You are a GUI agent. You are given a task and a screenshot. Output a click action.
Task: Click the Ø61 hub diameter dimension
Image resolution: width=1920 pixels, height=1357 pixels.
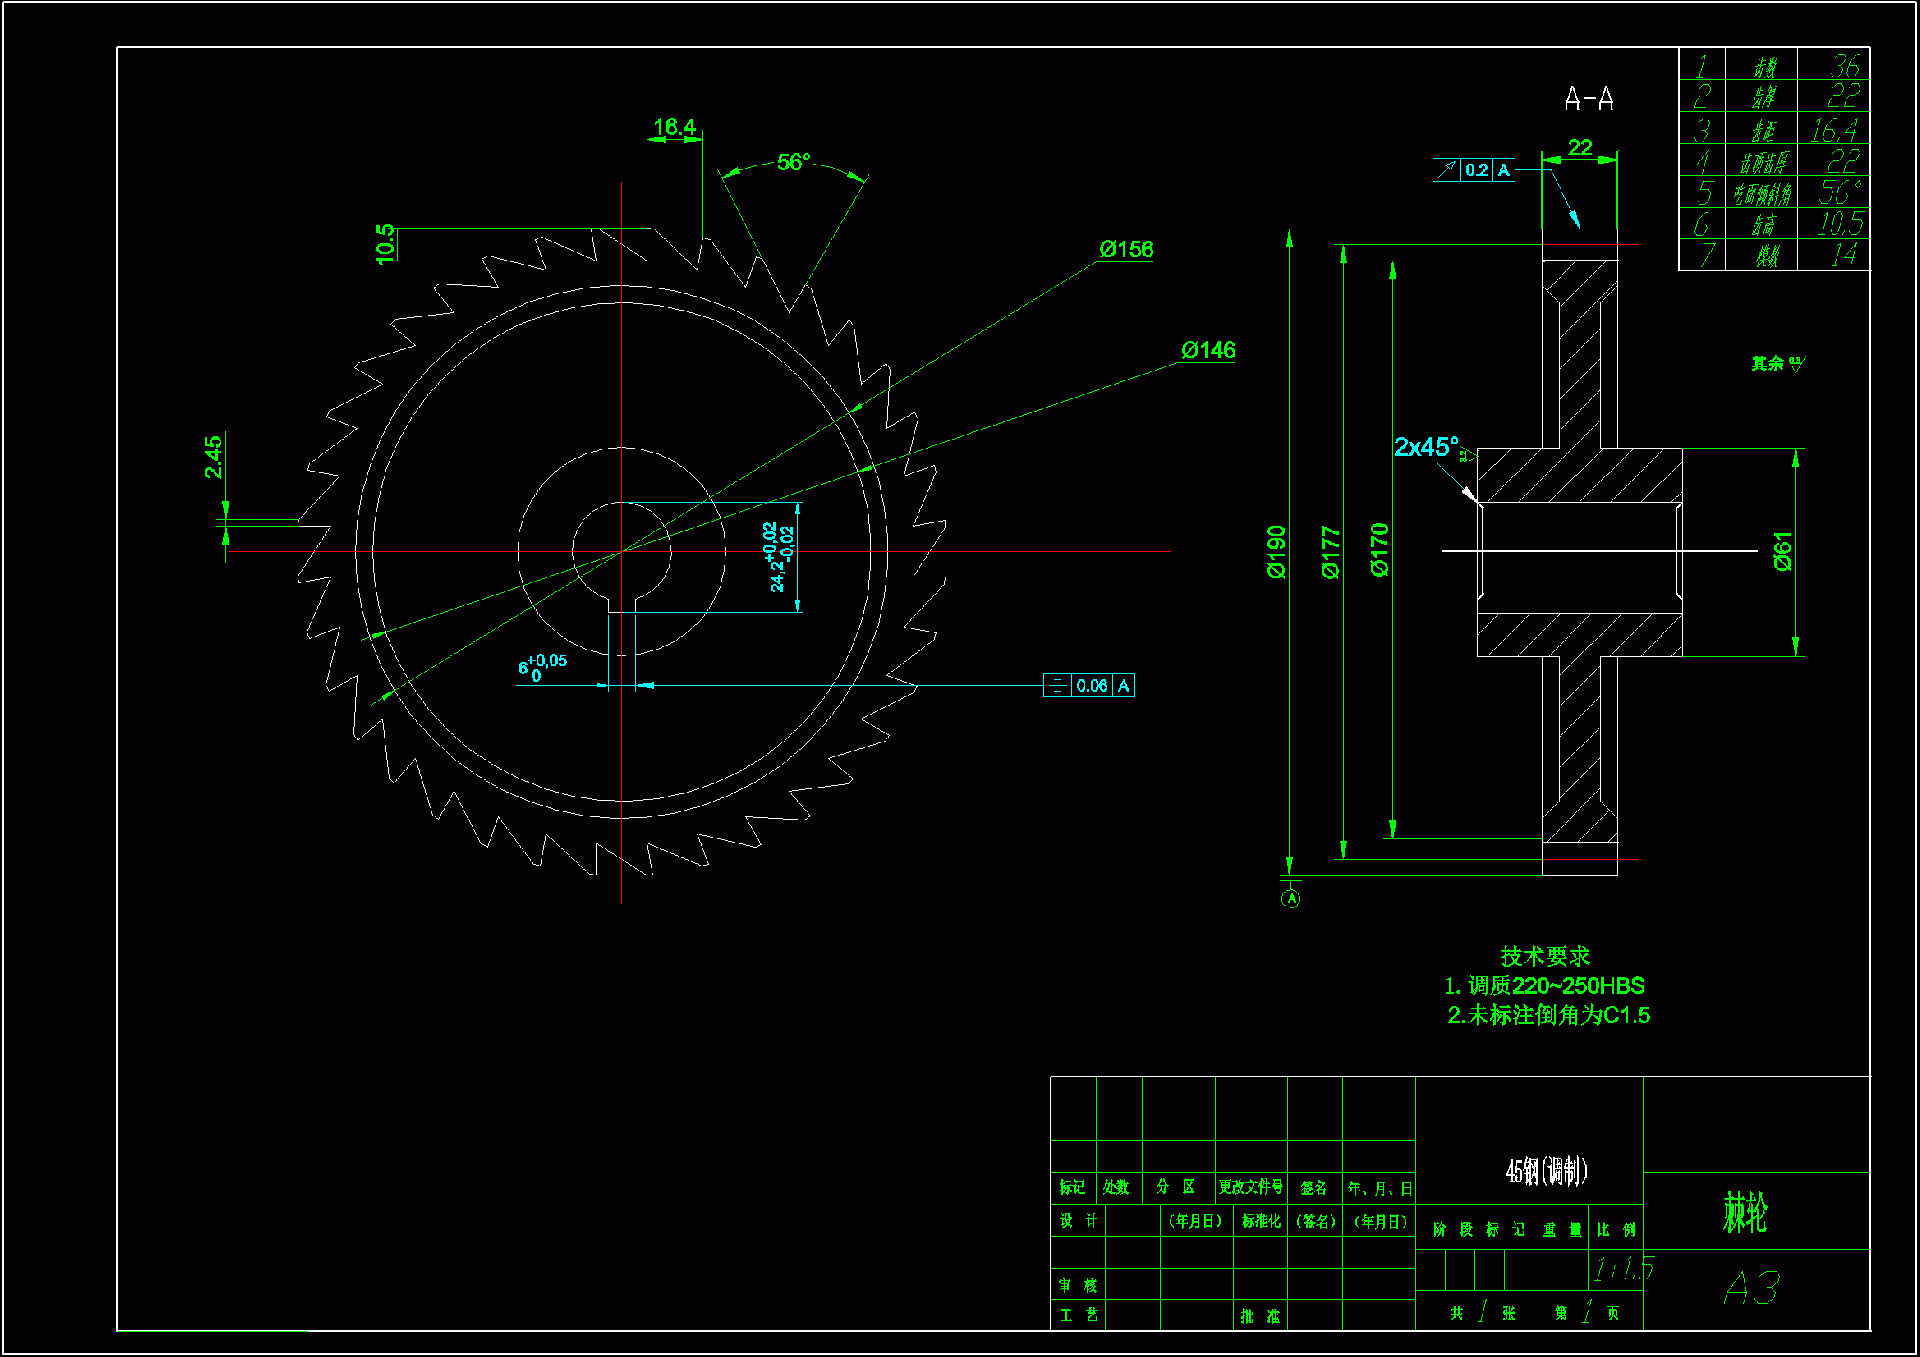(x=1783, y=551)
